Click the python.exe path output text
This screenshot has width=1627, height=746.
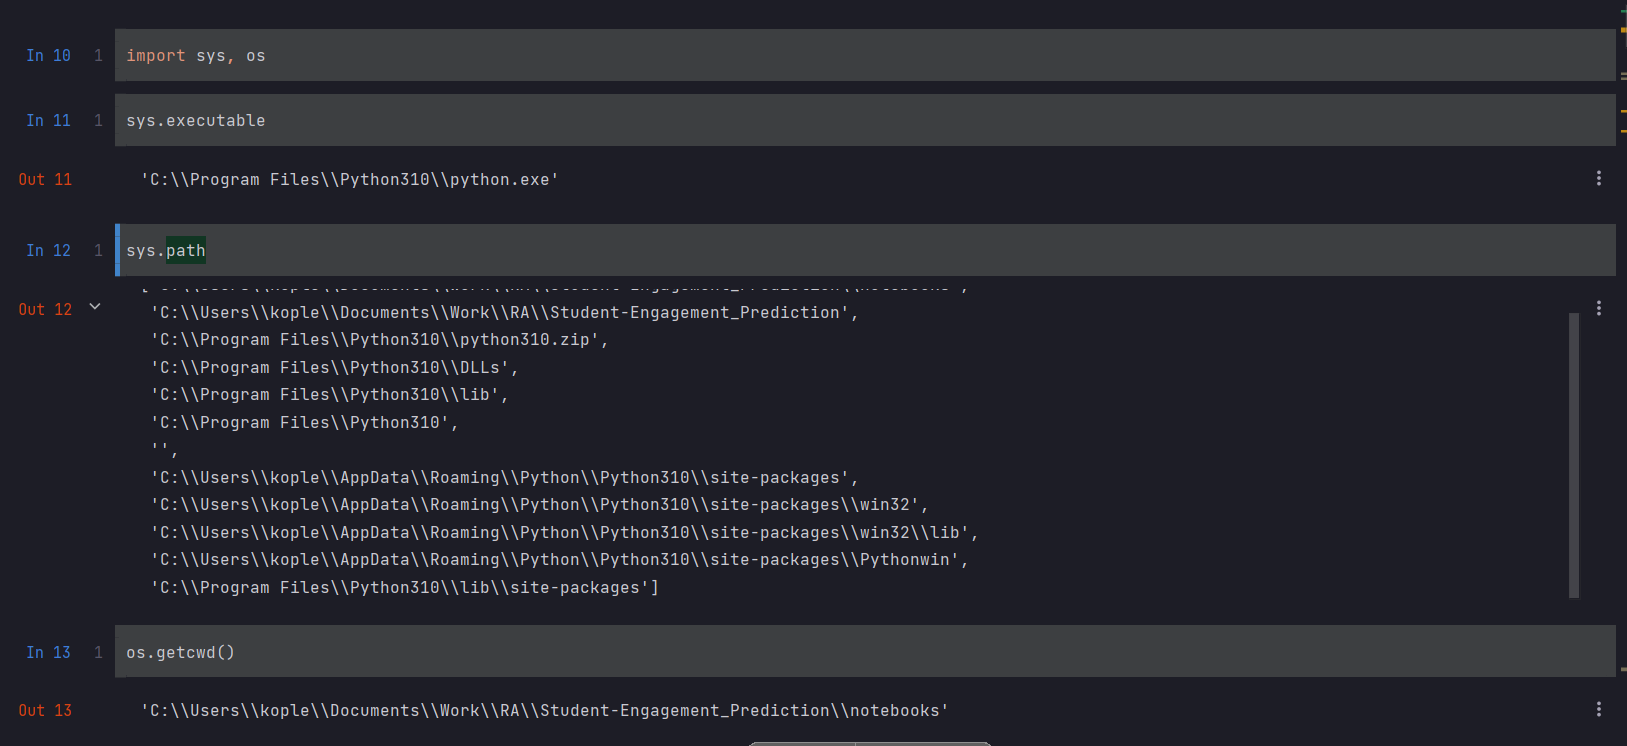click(x=349, y=180)
